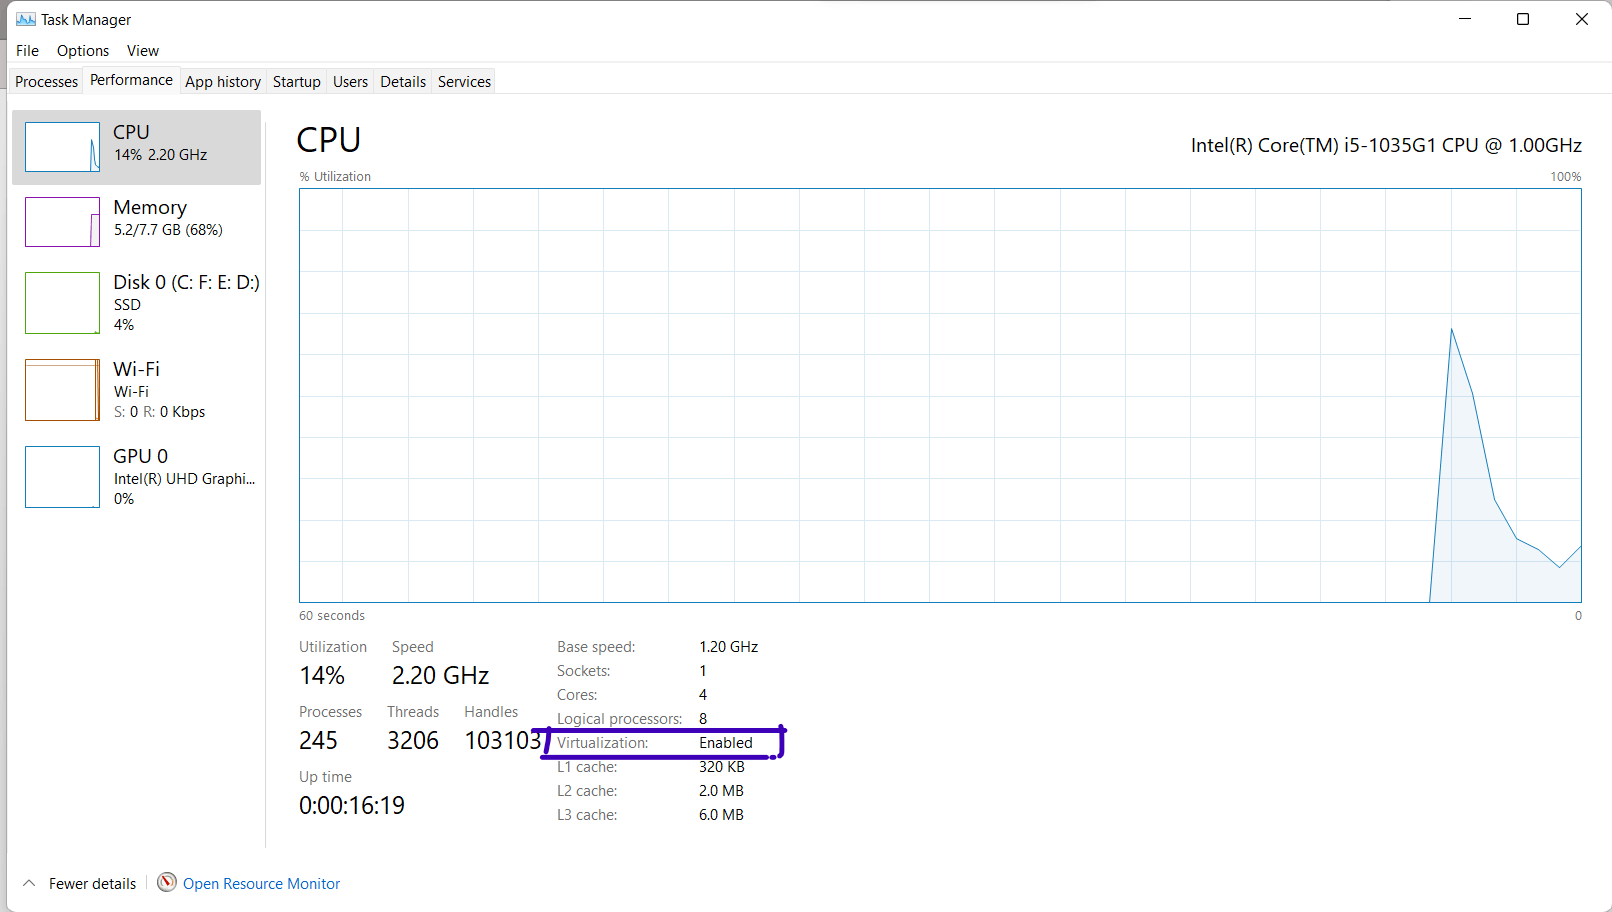
Task: Click the Wi-Fi sidebar entry title
Action: tap(136, 369)
